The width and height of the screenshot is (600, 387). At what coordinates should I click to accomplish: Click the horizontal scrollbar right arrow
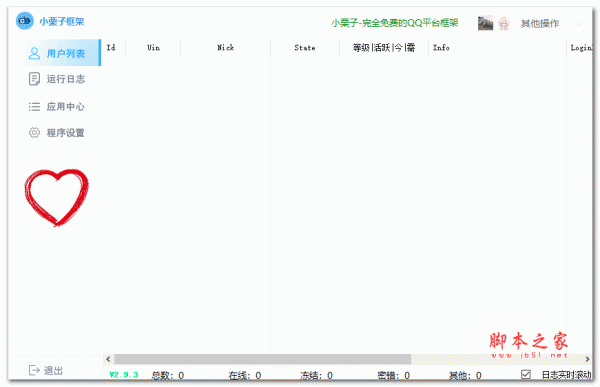(x=587, y=359)
